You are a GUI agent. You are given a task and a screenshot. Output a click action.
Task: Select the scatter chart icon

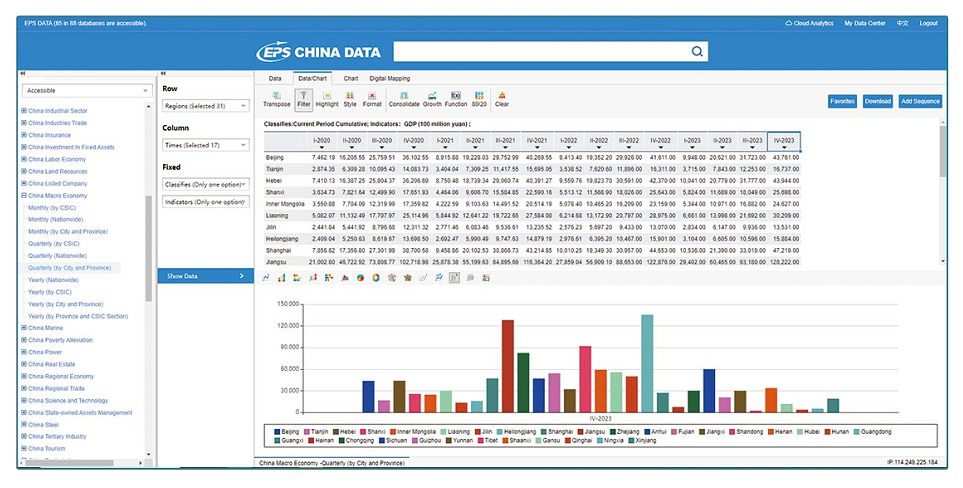[x=423, y=277]
